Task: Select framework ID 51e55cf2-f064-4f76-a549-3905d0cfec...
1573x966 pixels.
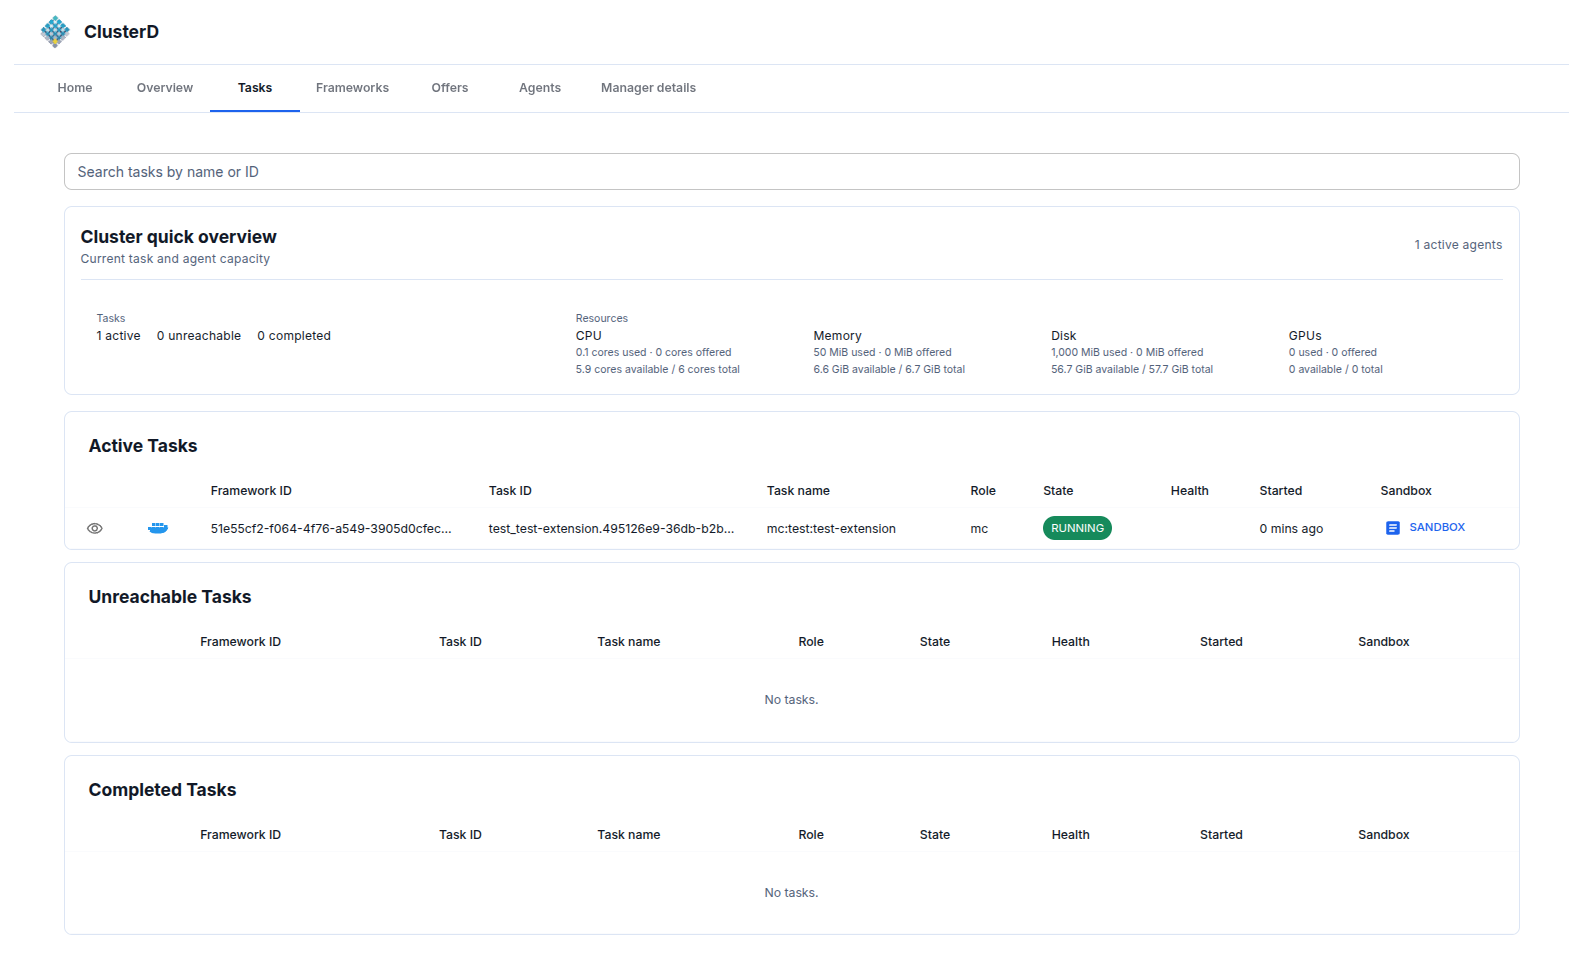Action: [331, 529]
